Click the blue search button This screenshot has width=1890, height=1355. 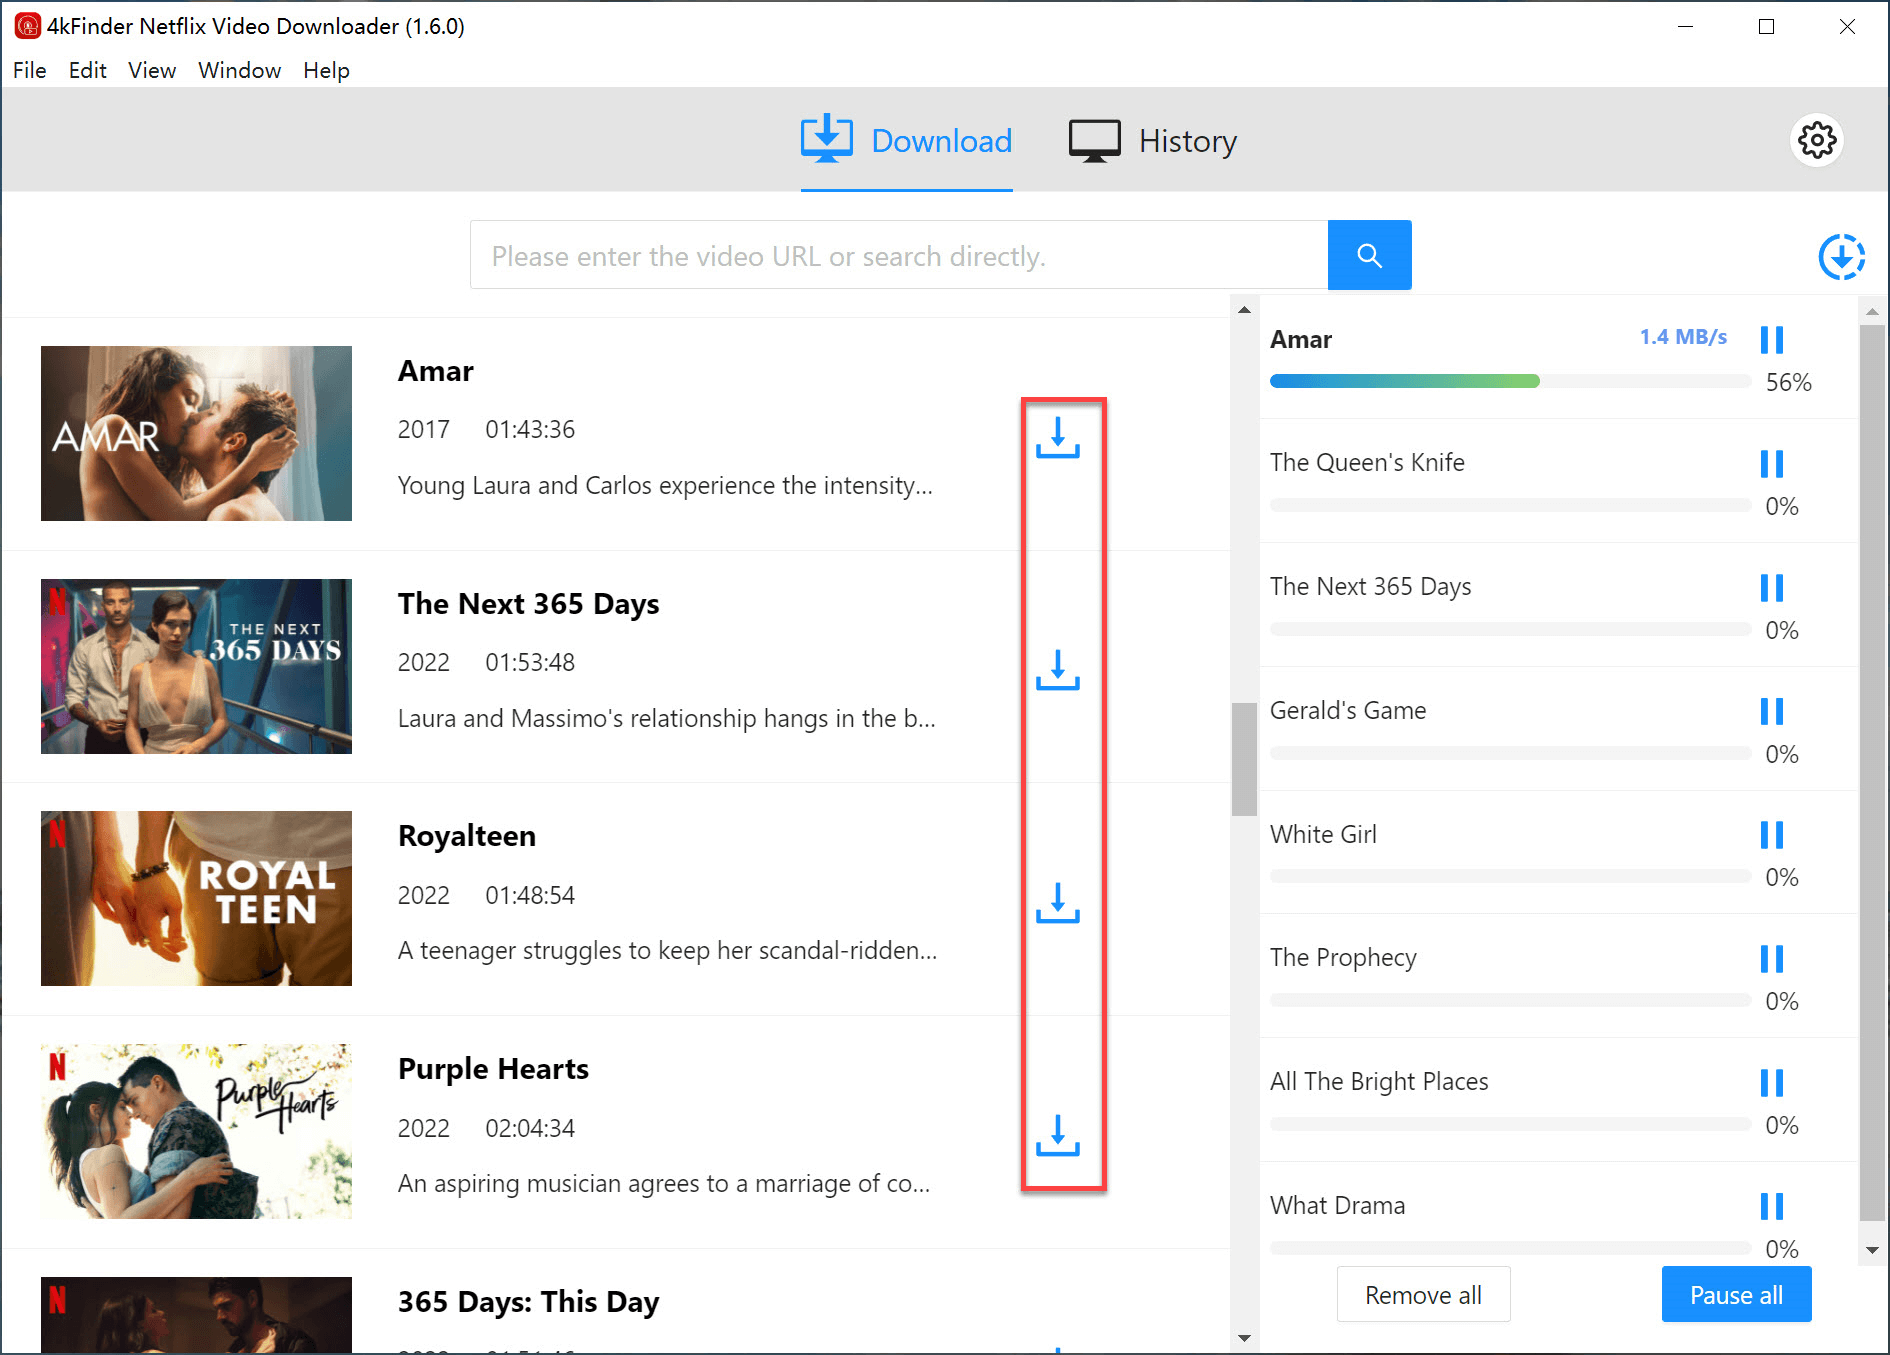coord(1369,255)
